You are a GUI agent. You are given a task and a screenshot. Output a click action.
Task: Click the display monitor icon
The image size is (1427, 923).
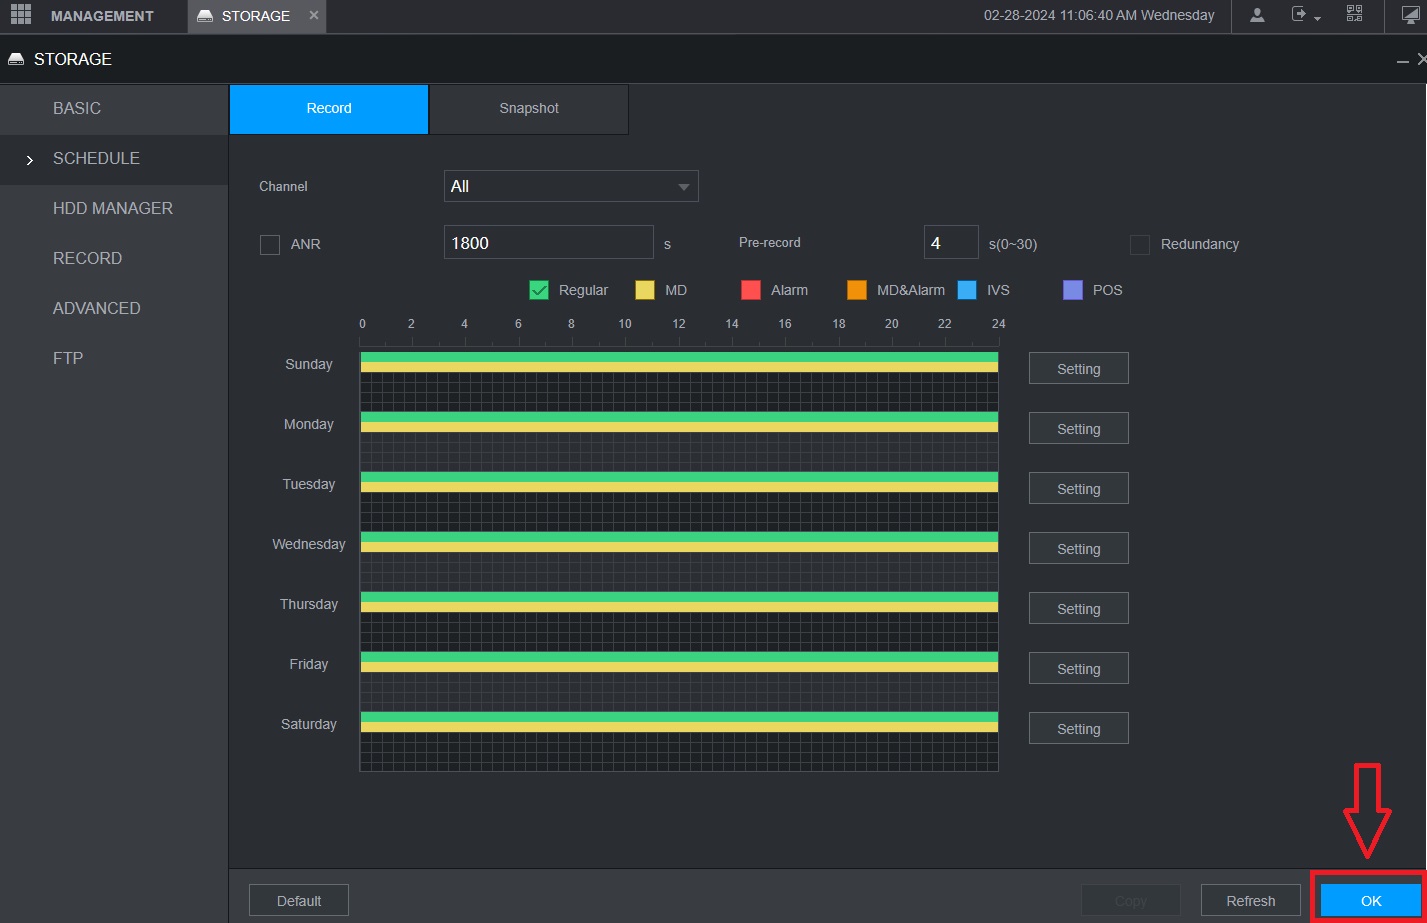coord(1410,15)
